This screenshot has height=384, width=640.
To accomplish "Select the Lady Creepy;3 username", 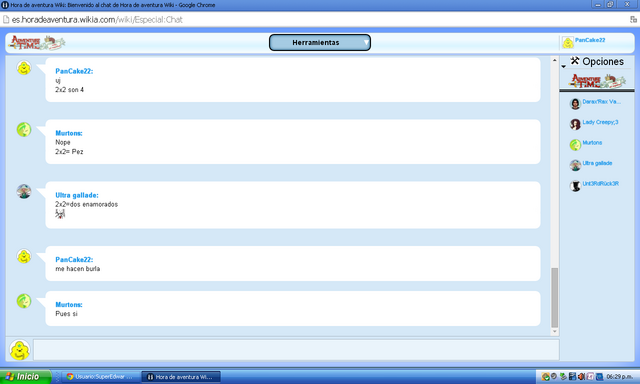I will coord(600,122).
